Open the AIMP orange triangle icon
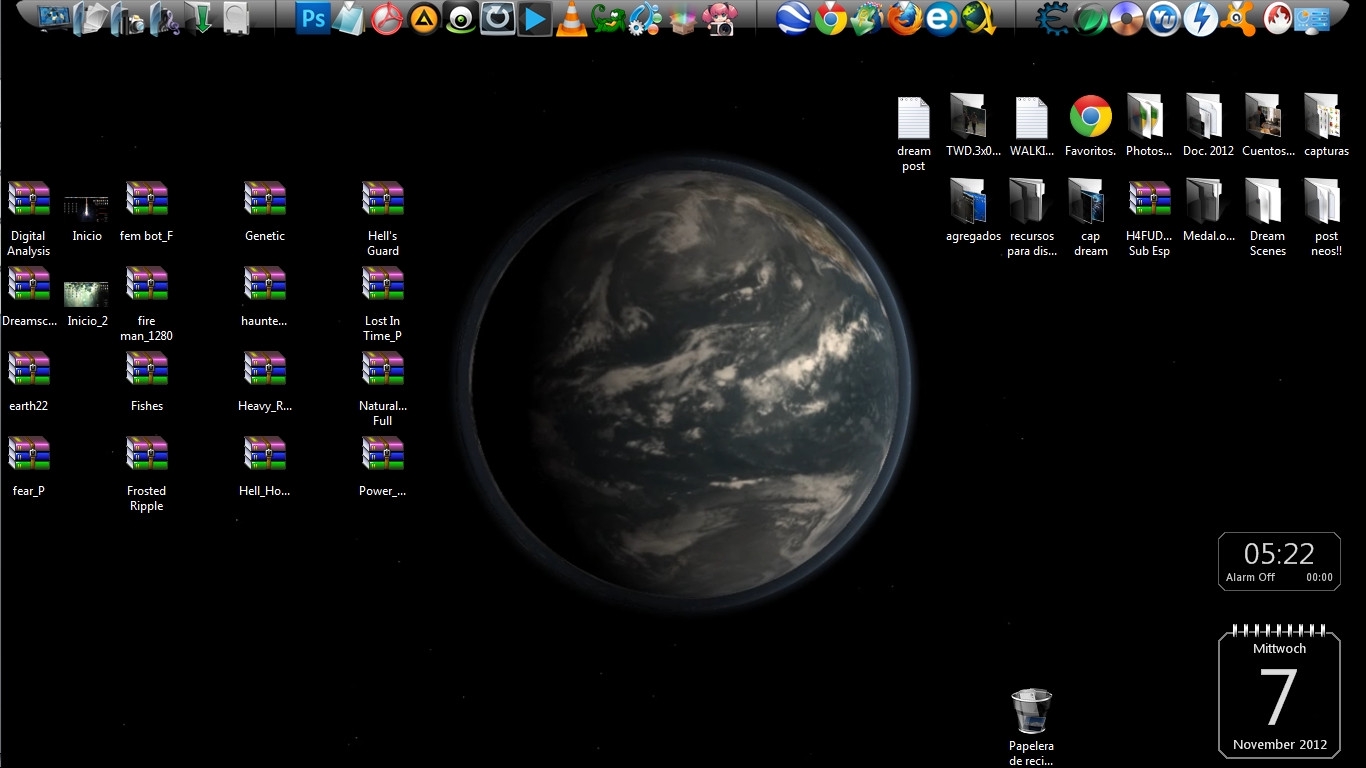This screenshot has width=1366, height=768. click(424, 19)
